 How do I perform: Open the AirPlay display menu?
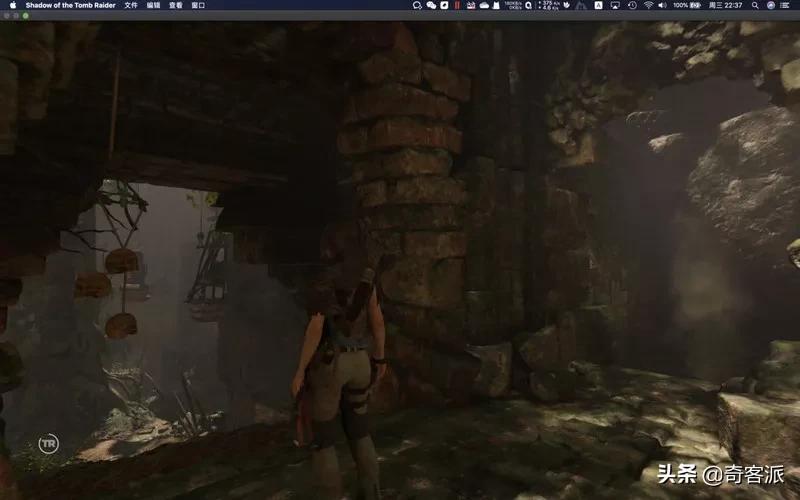[615, 5]
